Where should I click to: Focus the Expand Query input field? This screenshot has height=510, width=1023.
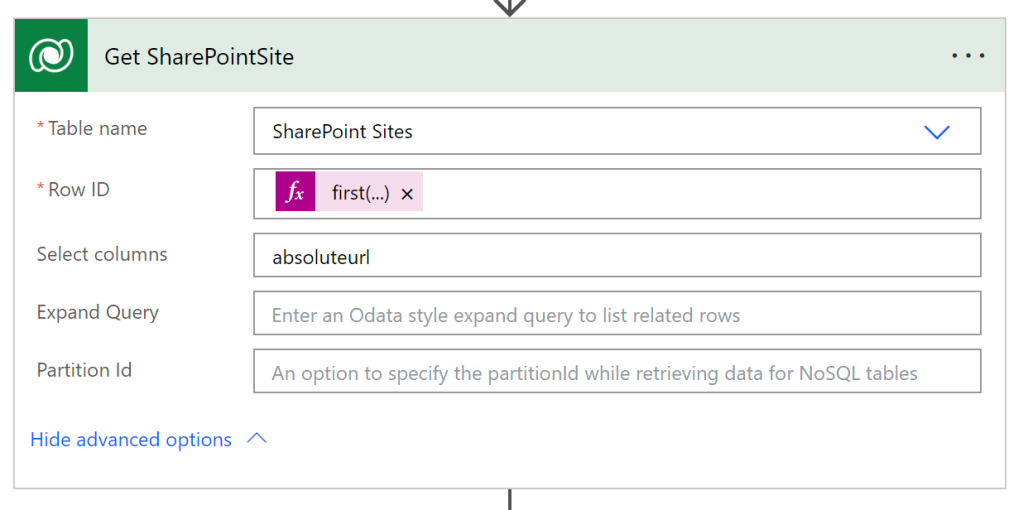tap(616, 314)
